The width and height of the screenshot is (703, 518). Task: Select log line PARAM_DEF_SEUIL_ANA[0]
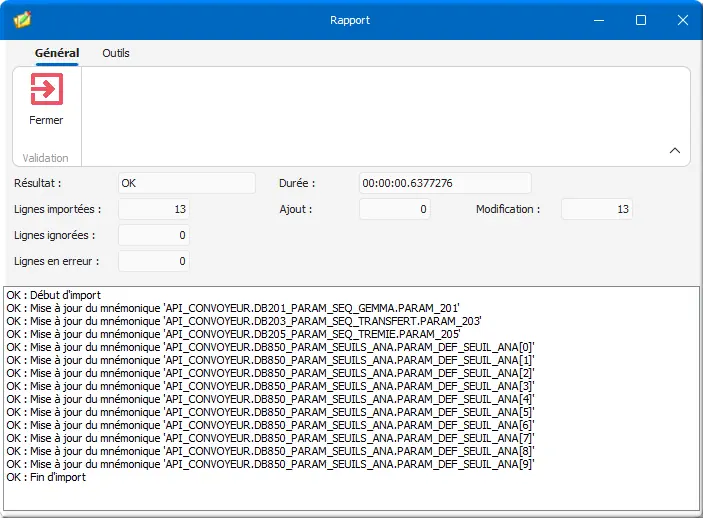click(x=270, y=347)
